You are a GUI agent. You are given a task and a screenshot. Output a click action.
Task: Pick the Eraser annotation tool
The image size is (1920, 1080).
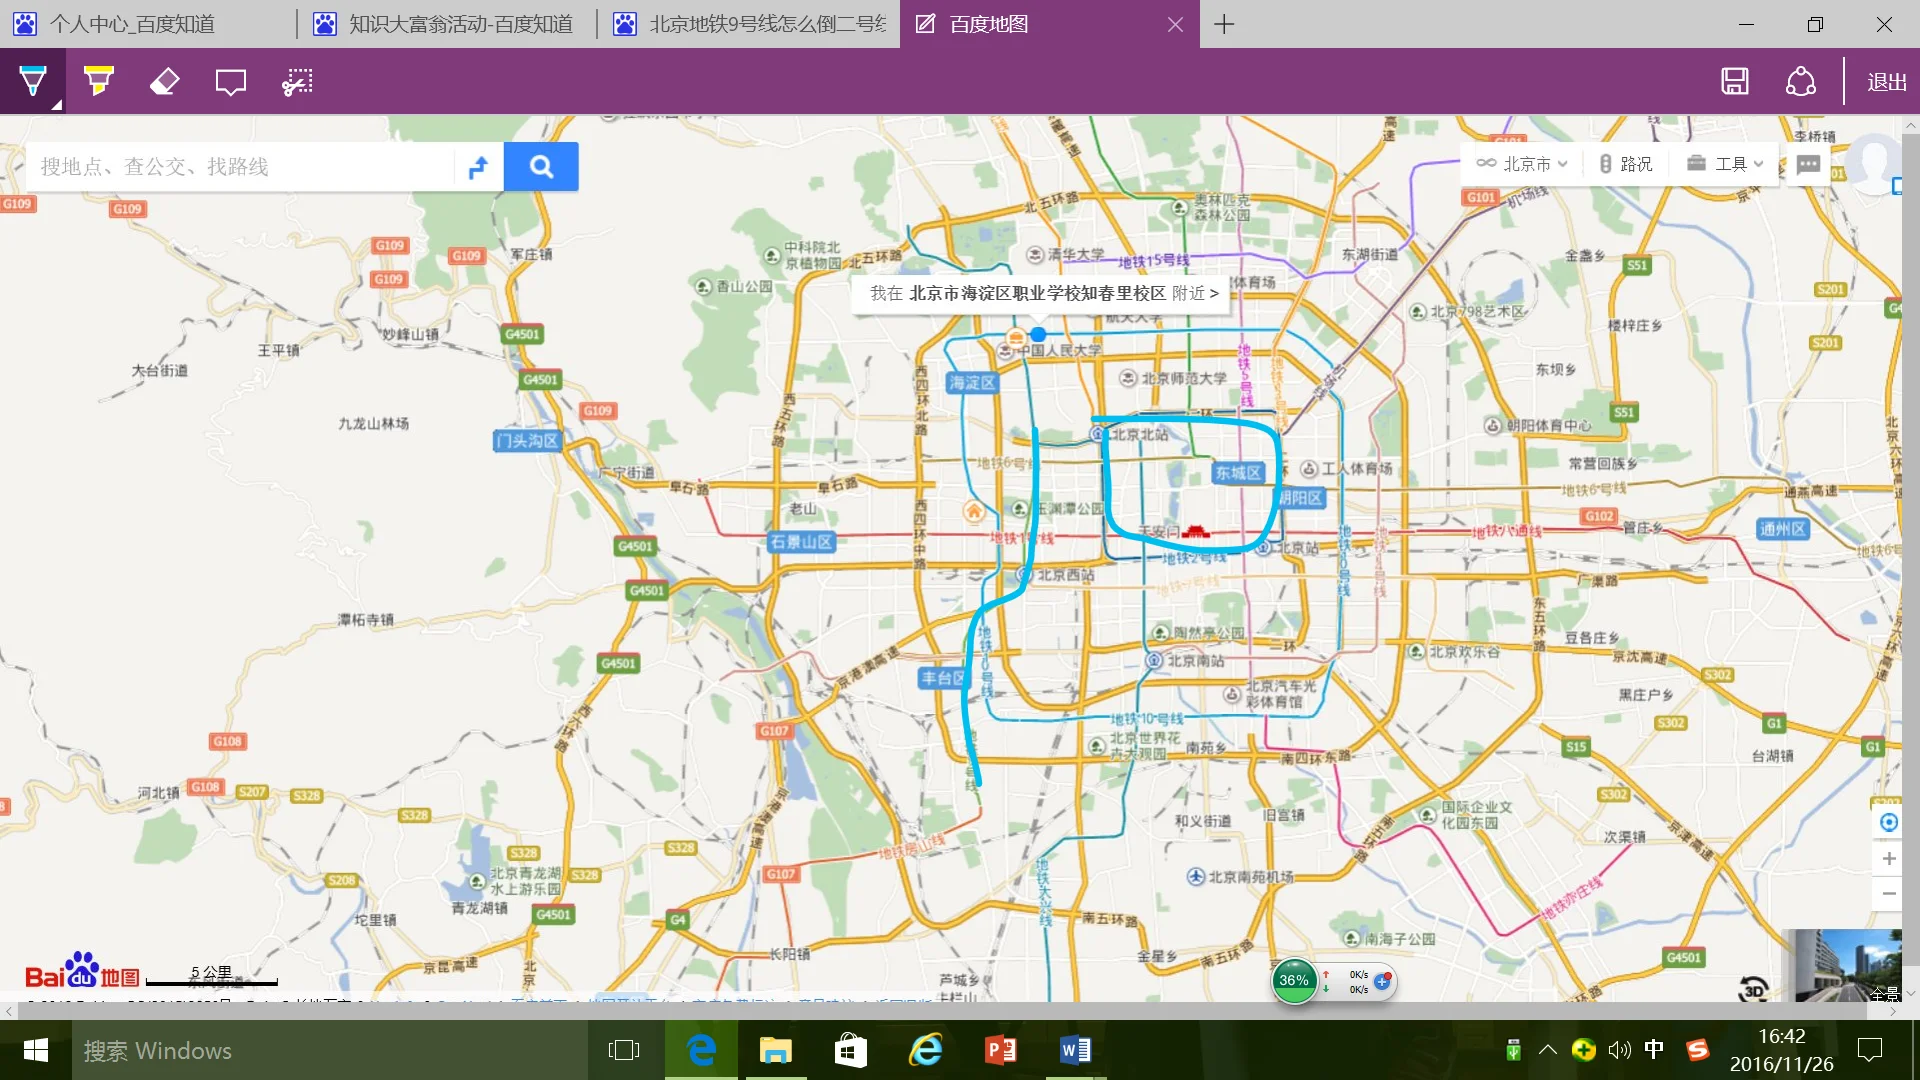tap(163, 81)
